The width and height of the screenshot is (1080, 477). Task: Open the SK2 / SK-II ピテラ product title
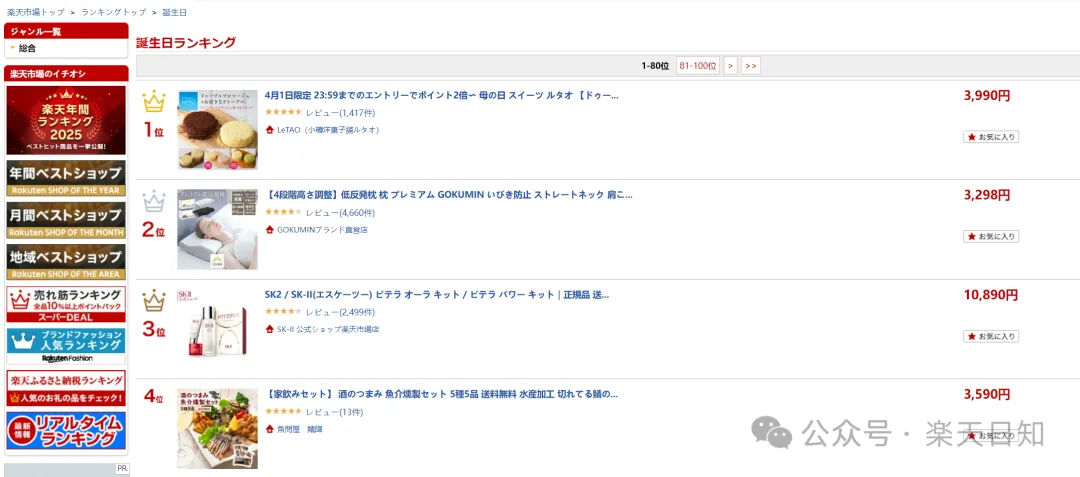pyautogui.click(x=437, y=295)
